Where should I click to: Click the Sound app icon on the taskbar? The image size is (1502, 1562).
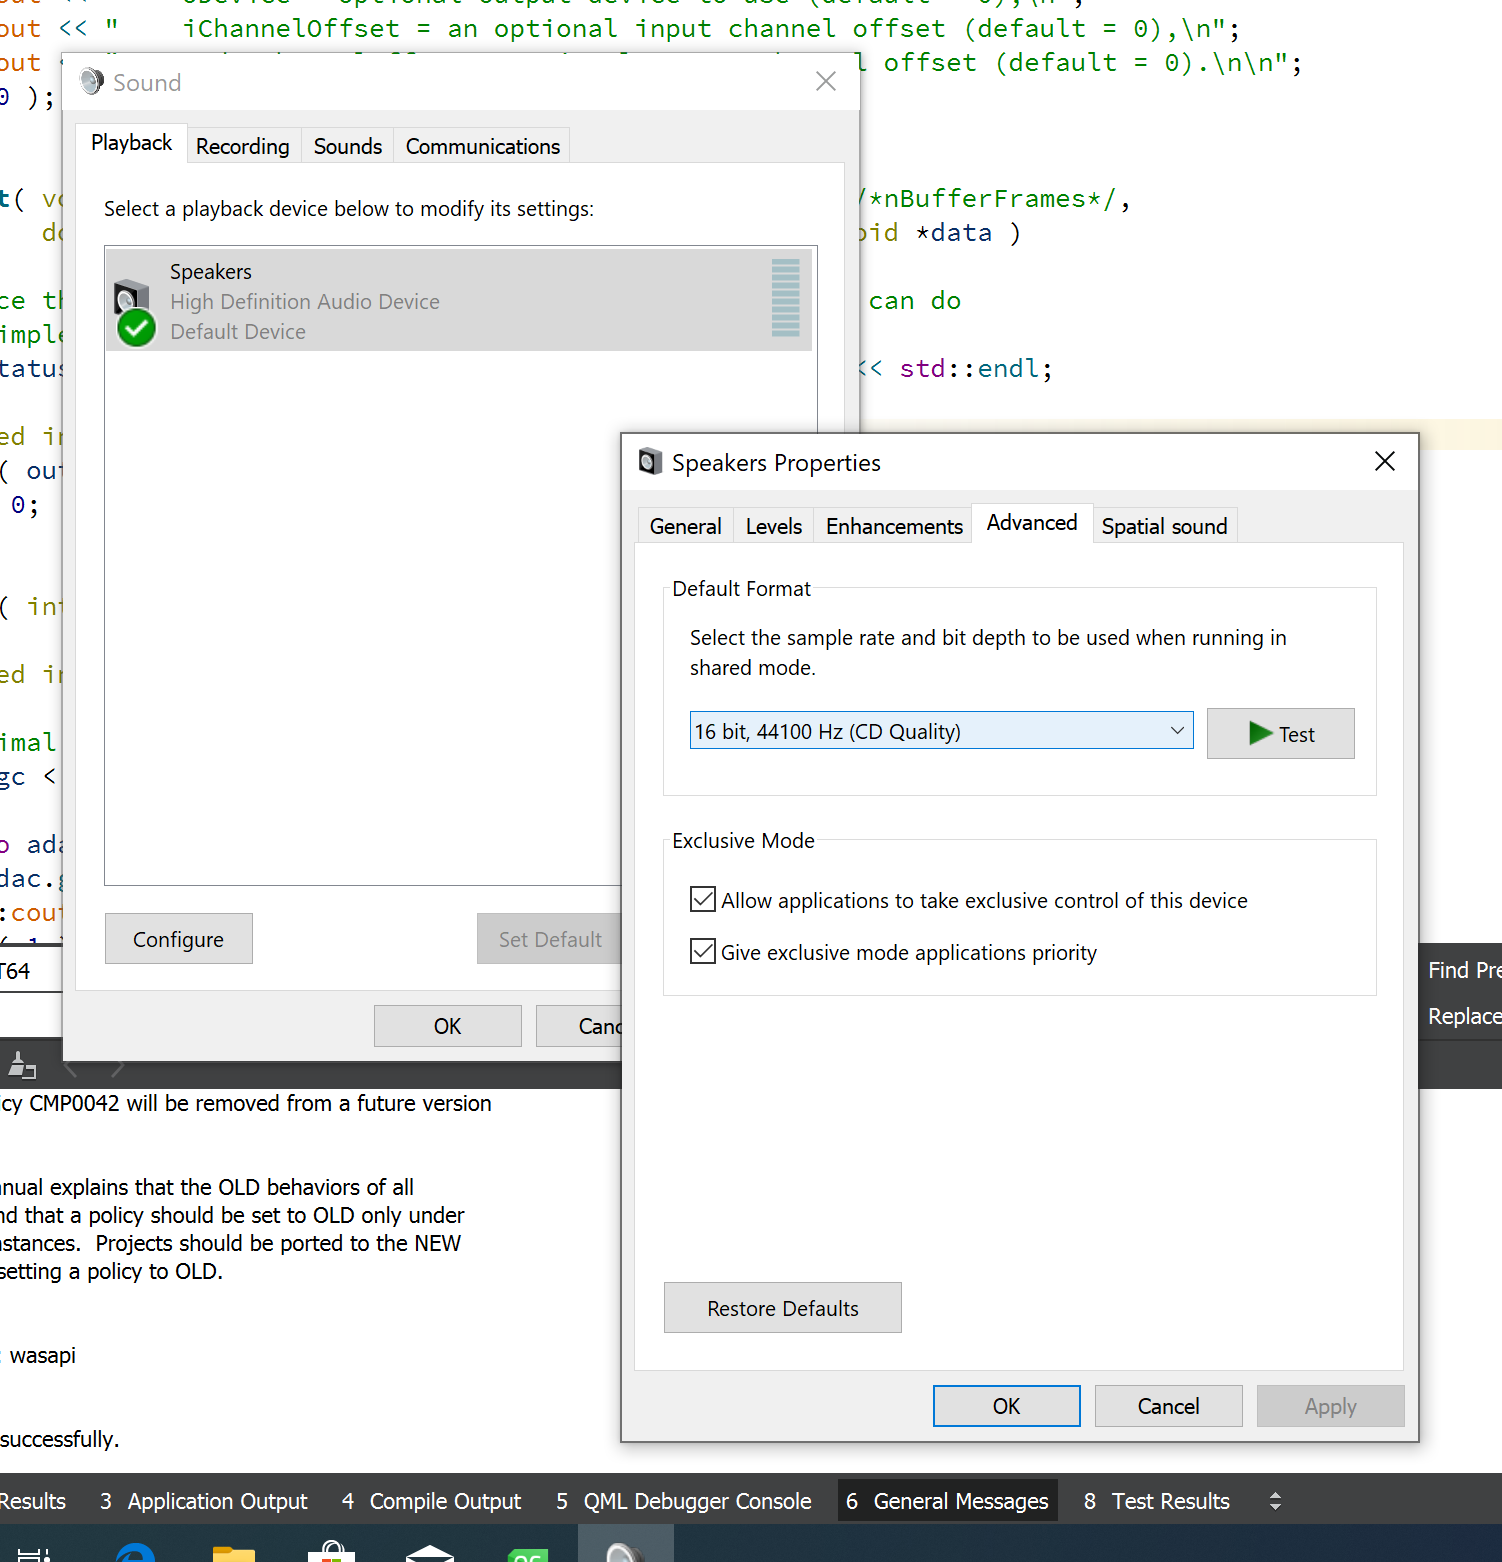point(625,1550)
